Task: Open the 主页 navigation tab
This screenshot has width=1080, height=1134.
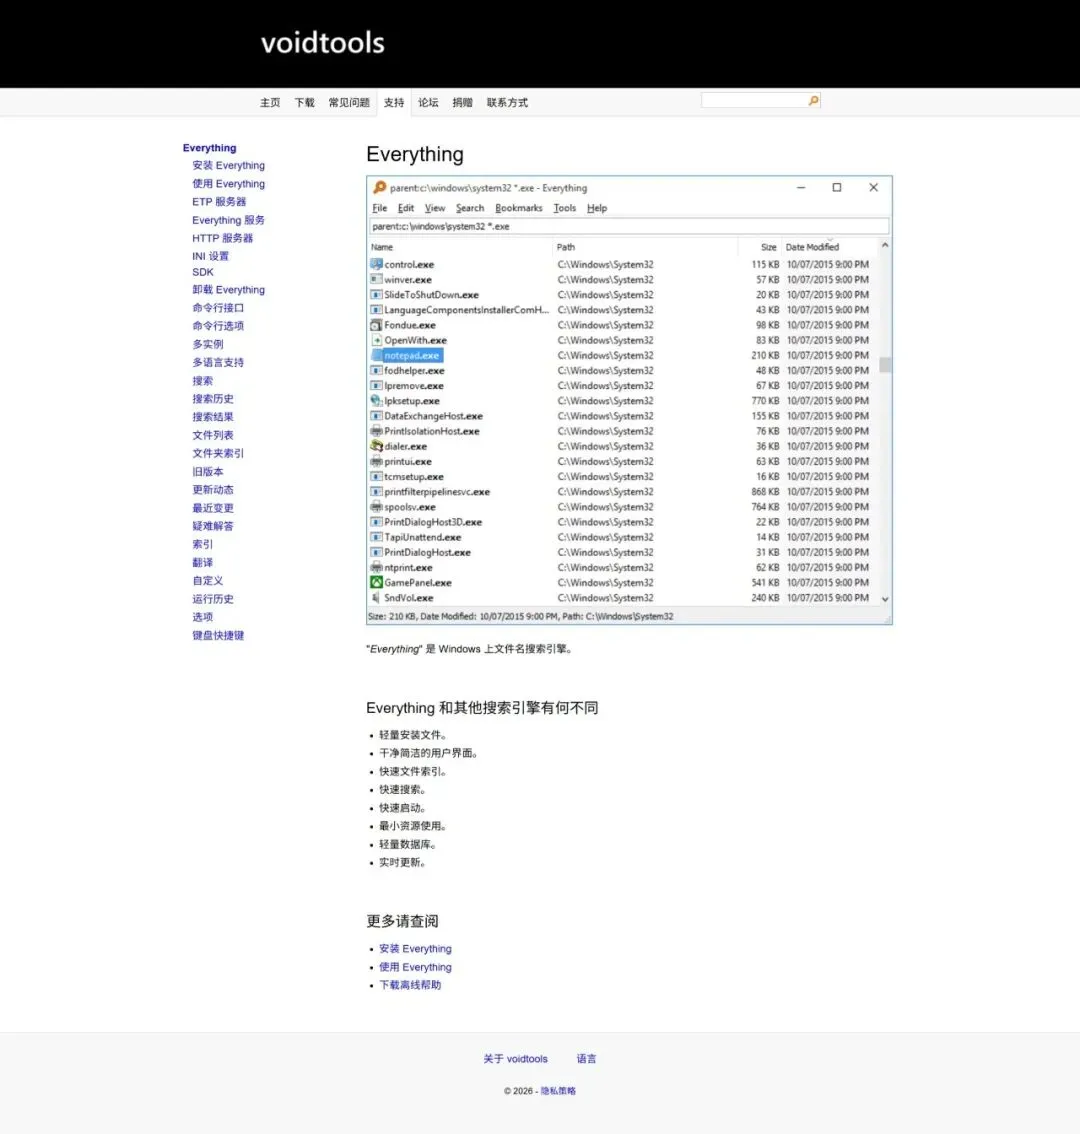Action: coord(270,103)
